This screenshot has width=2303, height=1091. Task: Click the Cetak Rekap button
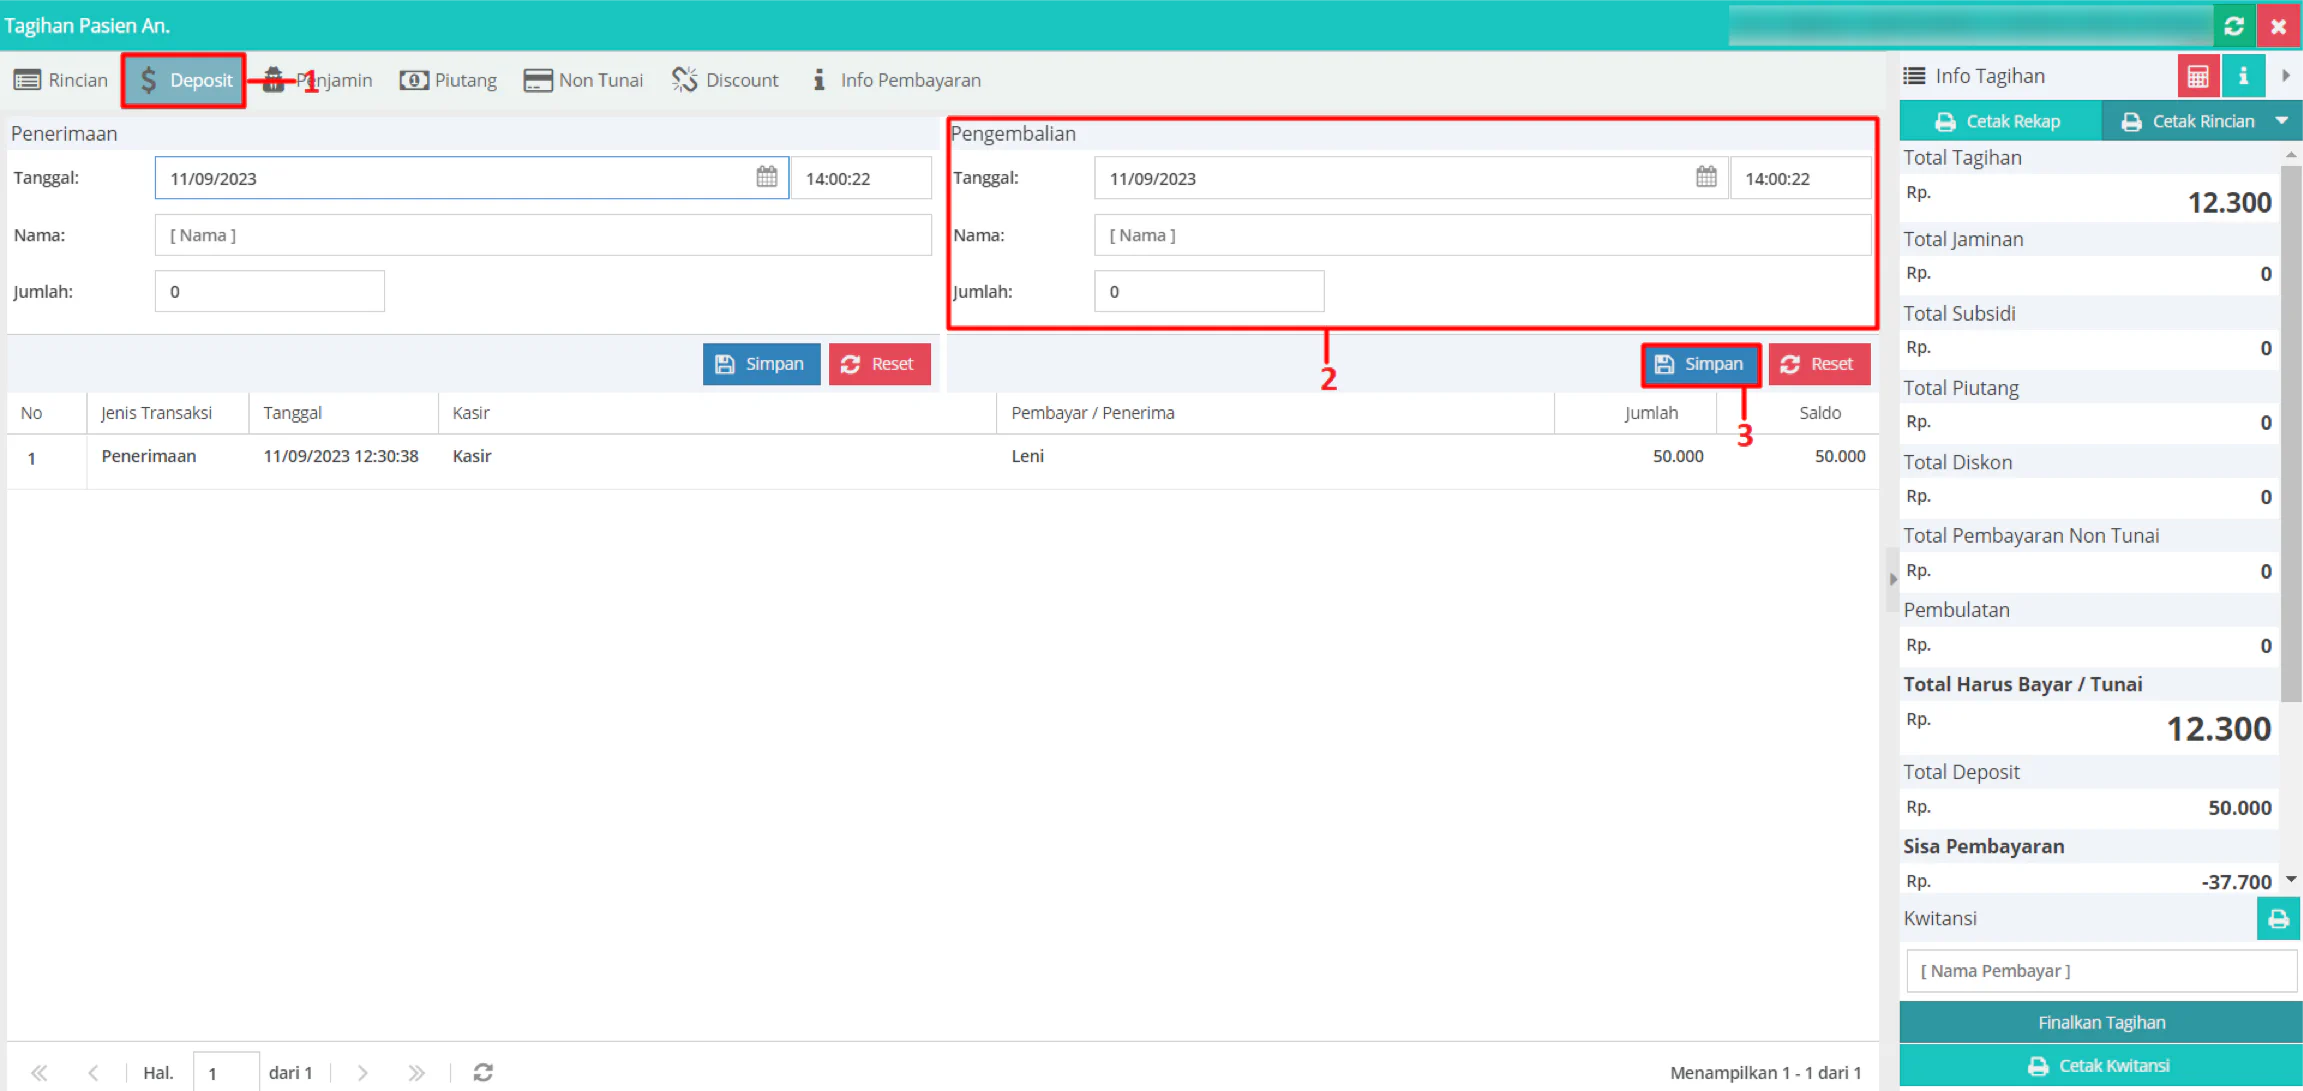[1999, 121]
